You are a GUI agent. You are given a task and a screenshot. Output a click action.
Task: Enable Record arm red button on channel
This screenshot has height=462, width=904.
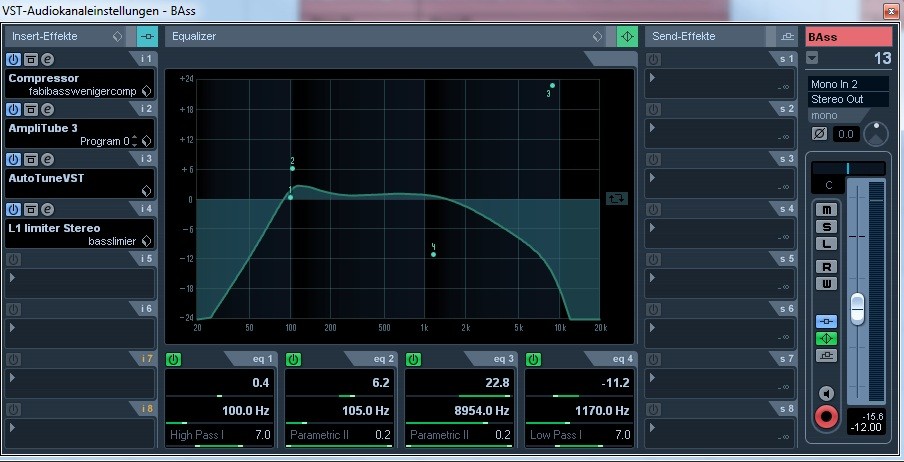826,416
